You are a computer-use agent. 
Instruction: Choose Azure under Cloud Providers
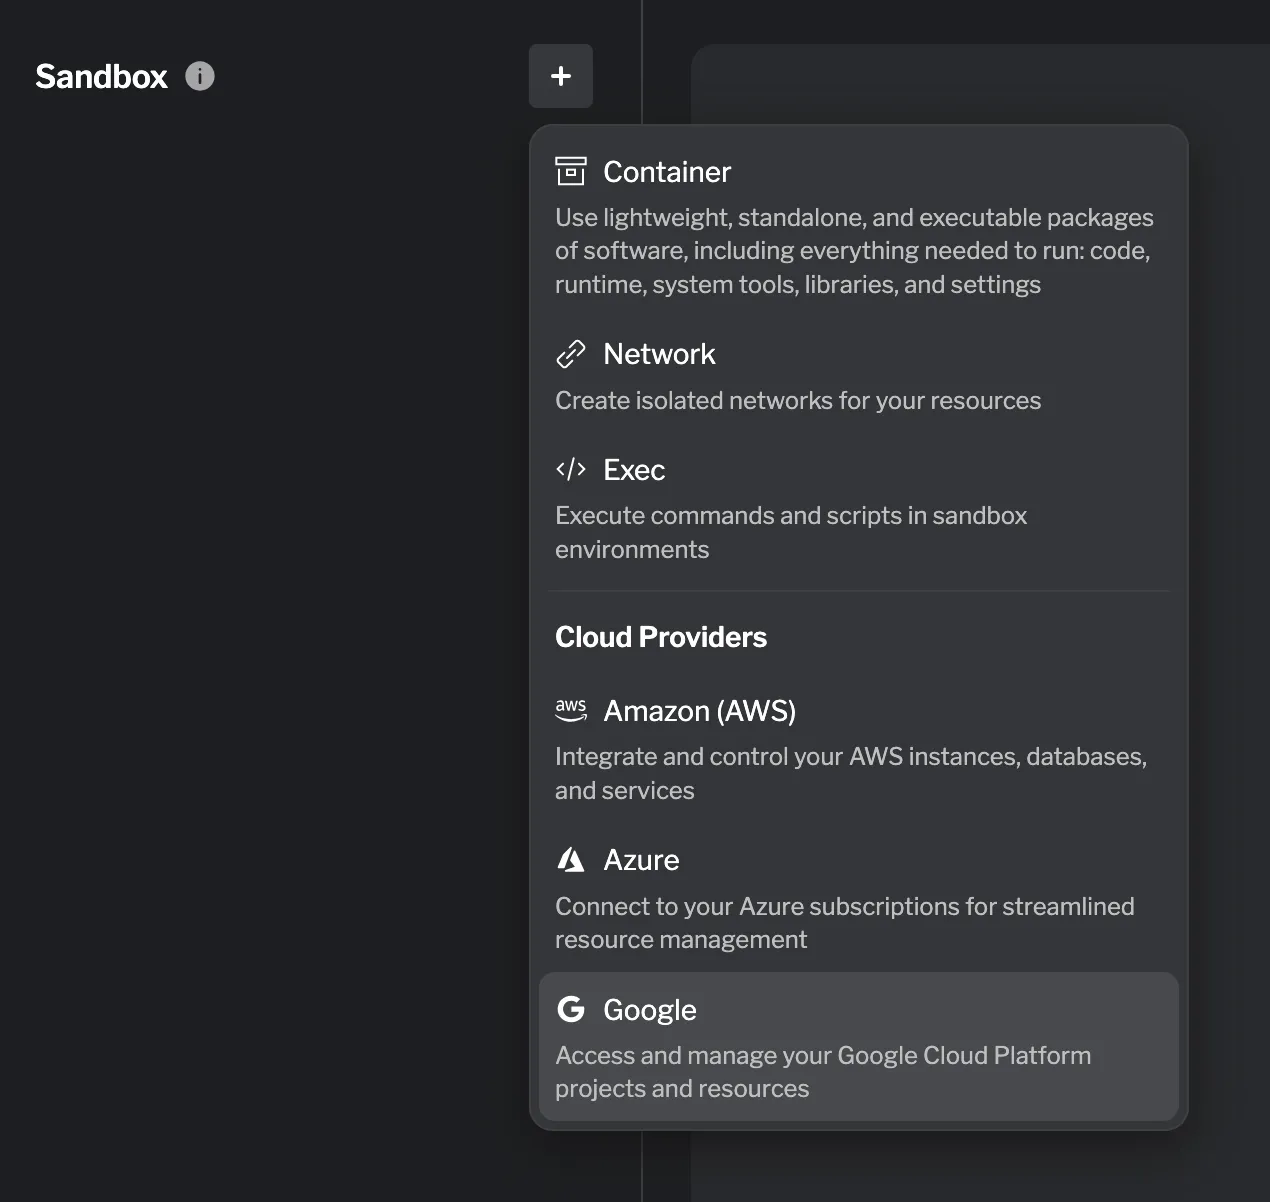tap(641, 859)
